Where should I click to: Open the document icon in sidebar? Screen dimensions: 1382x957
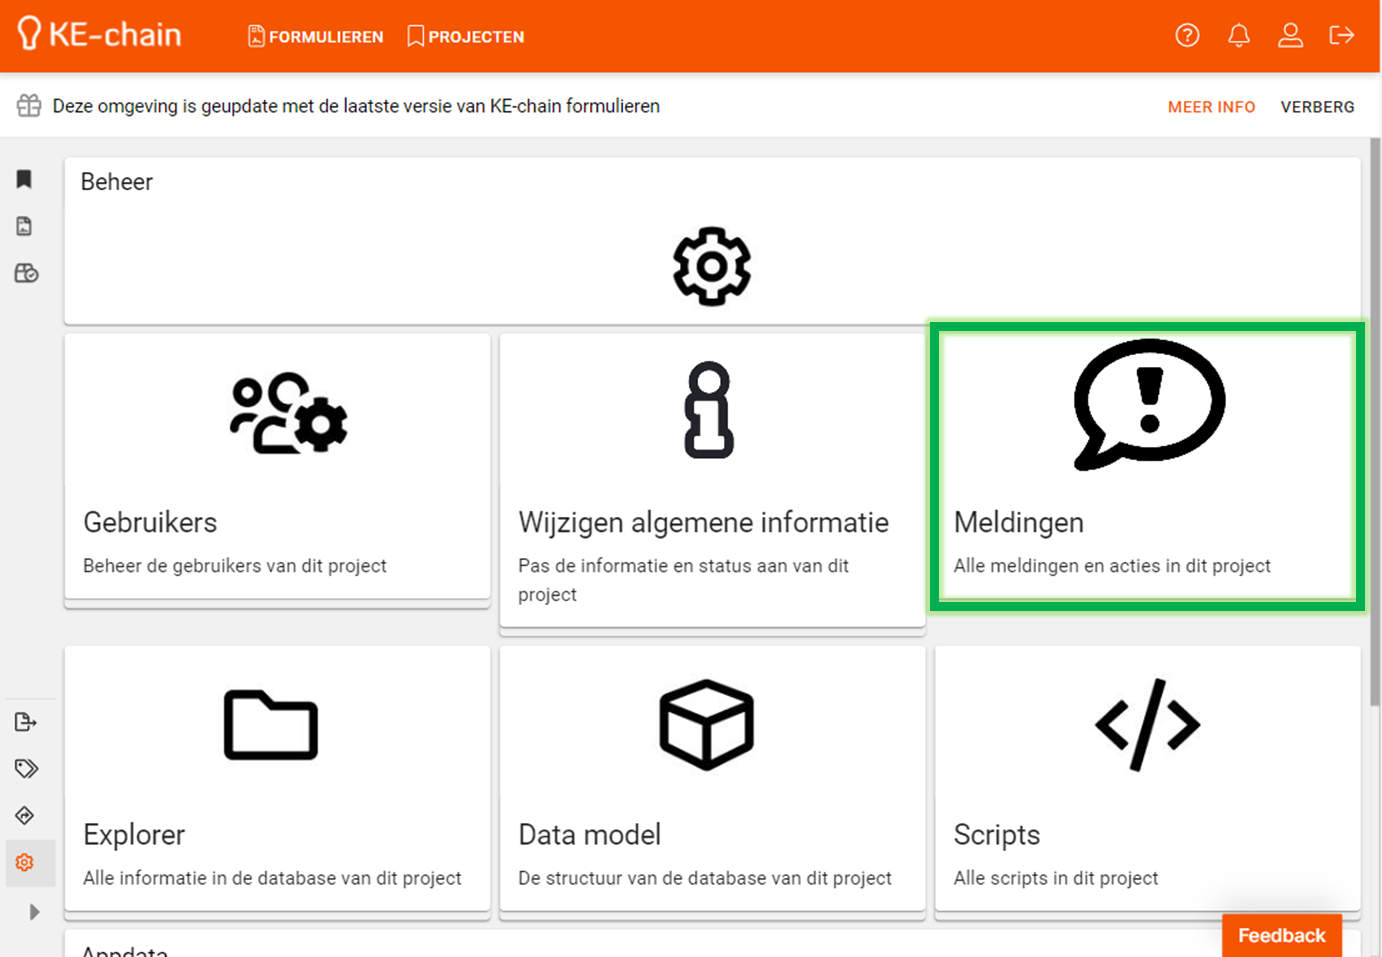coord(25,226)
